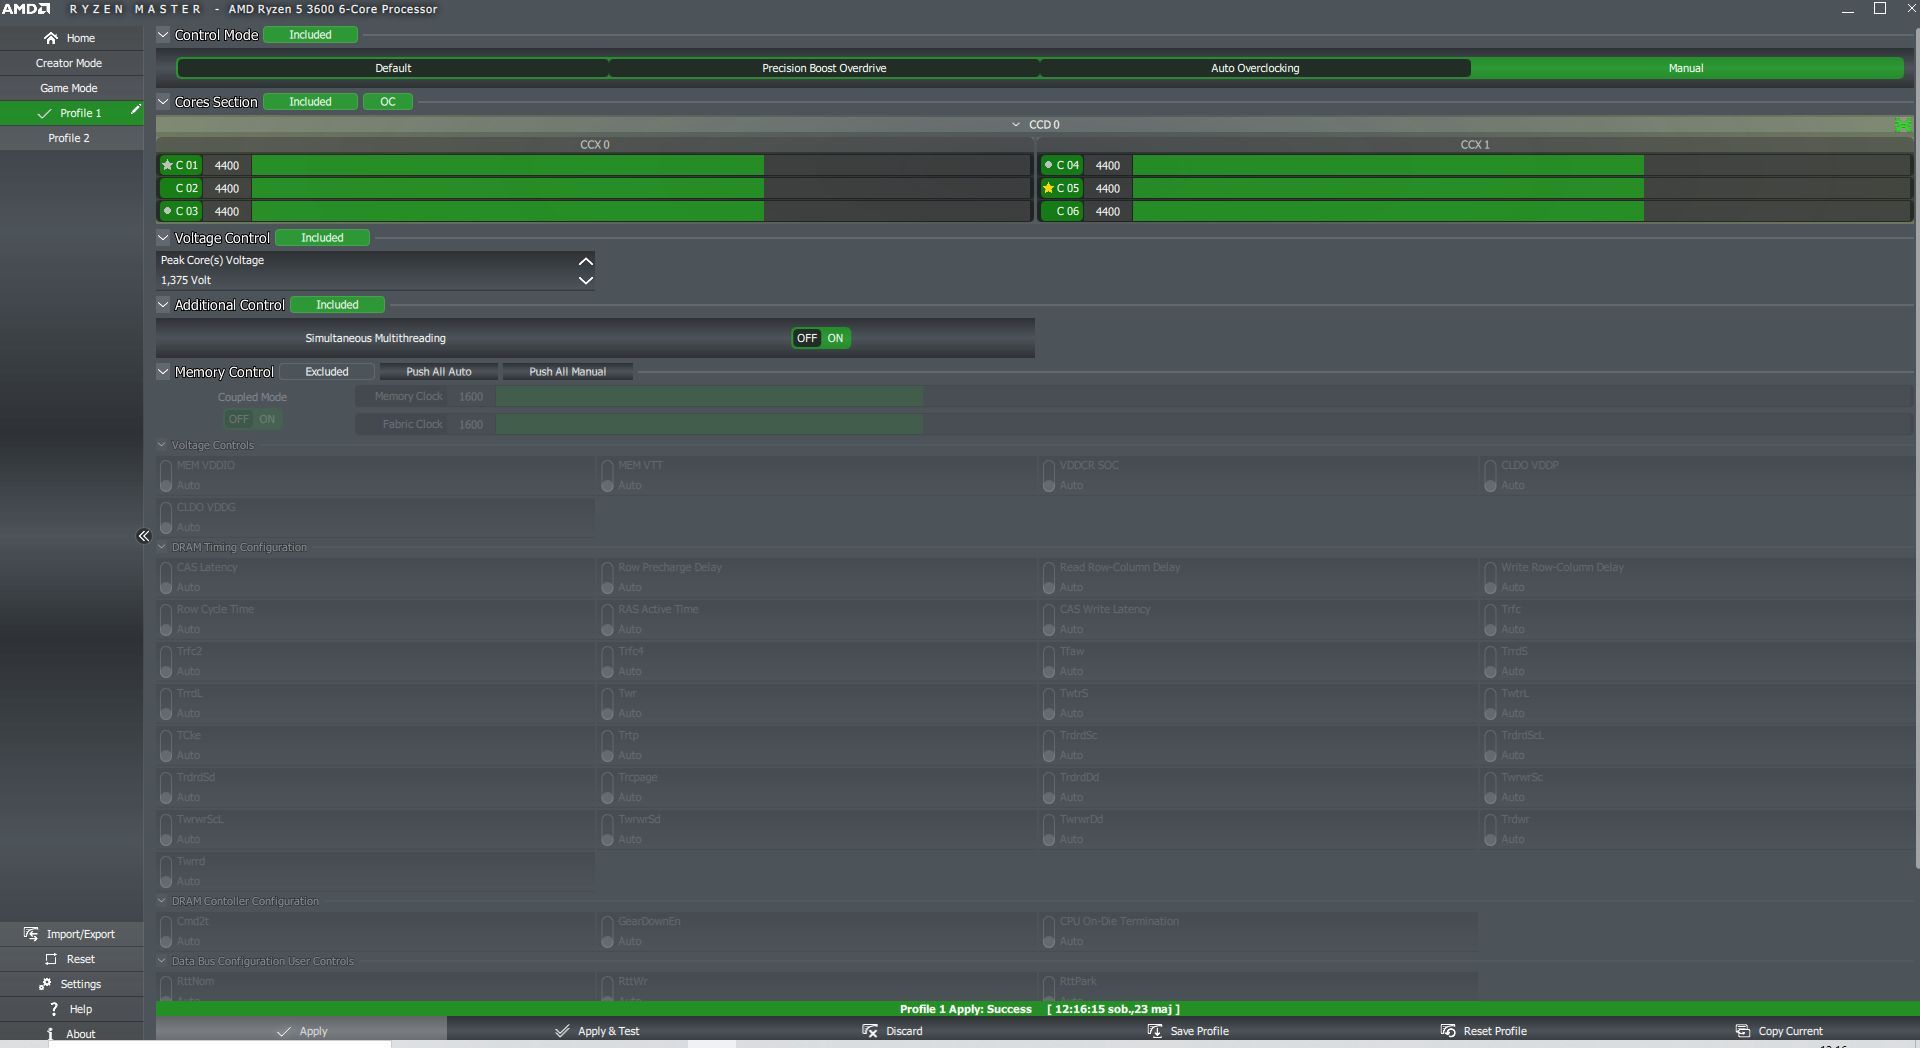The image size is (1920, 1048).
Task: Click Push All Manual
Action: (x=567, y=372)
